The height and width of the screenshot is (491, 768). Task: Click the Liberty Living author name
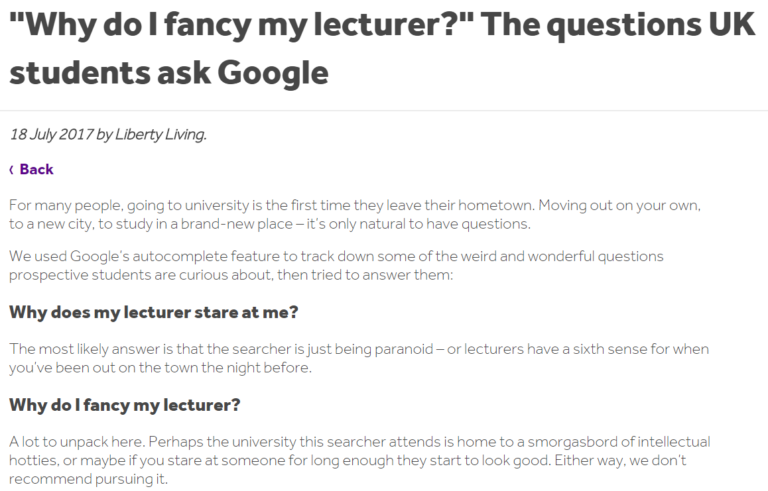(161, 134)
